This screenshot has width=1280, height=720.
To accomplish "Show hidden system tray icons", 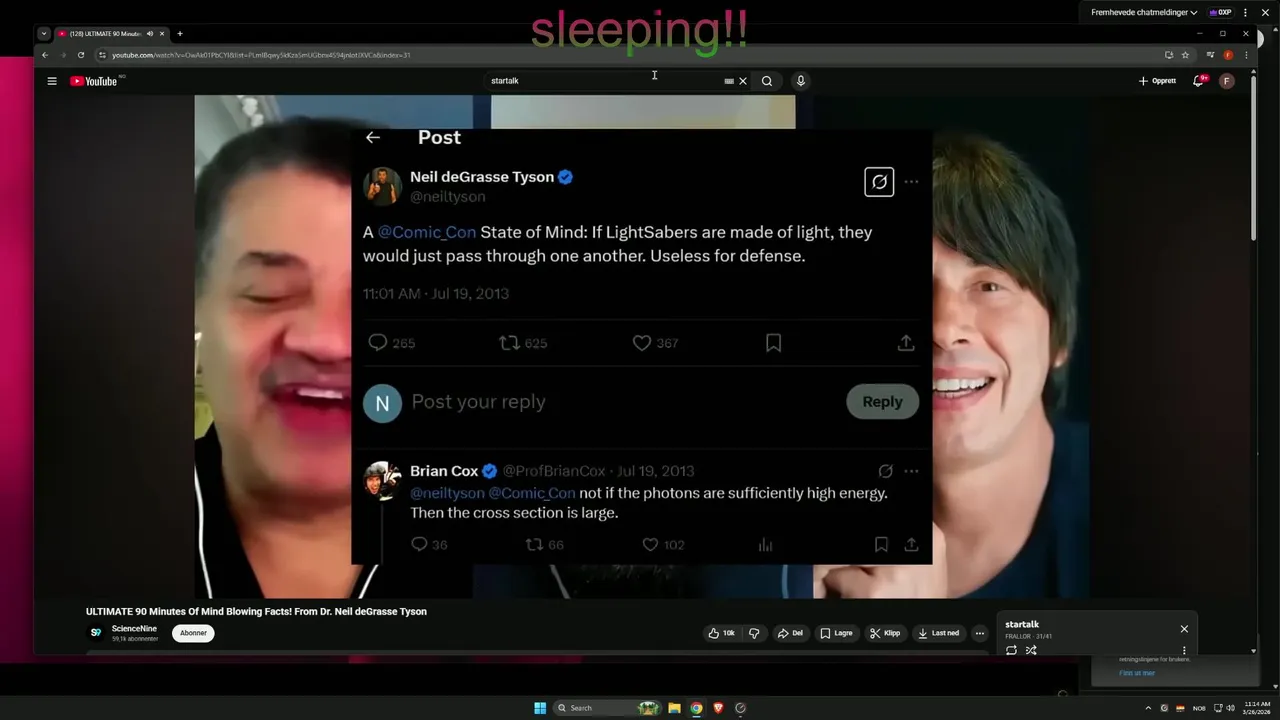I will pos(1148,708).
